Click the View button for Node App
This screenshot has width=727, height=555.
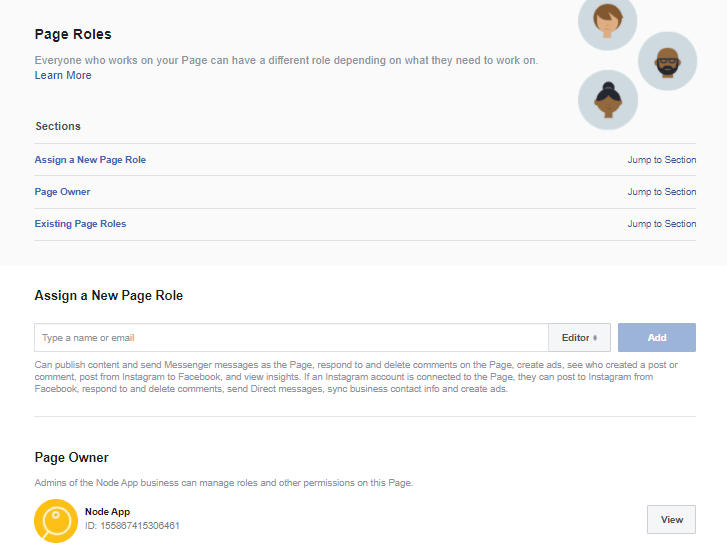tap(671, 519)
